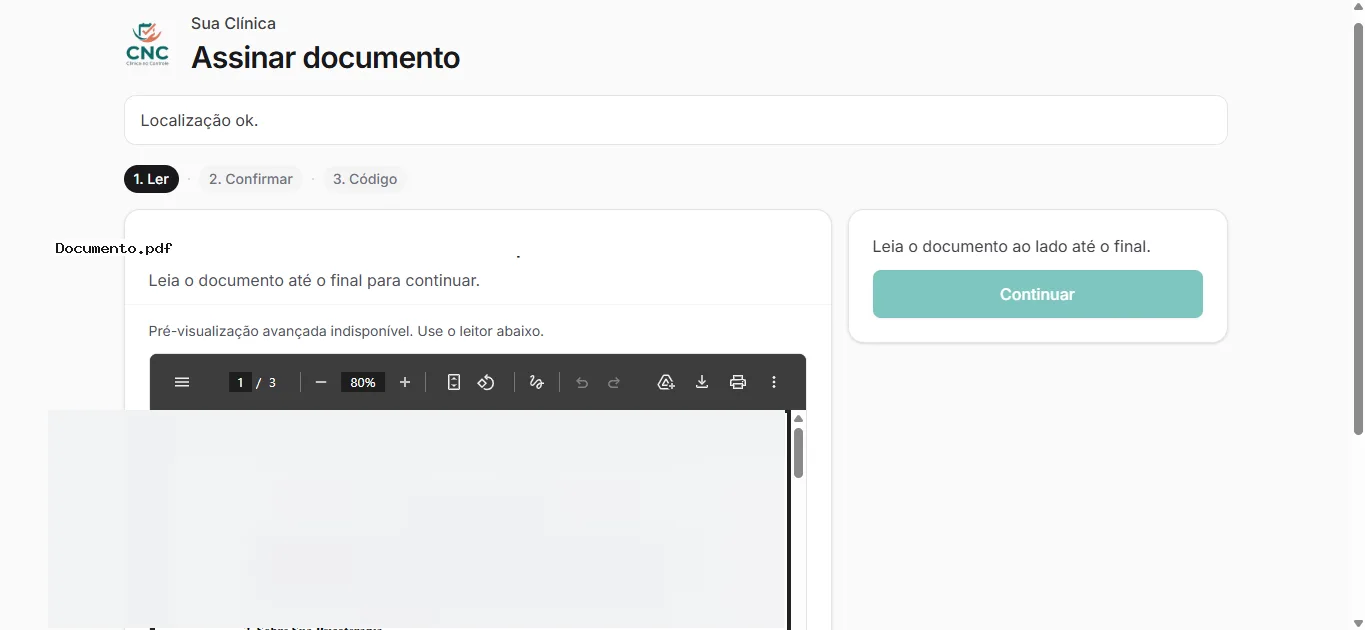
Task: Click the PDF scrollbar up arrow
Action: pyautogui.click(x=799, y=418)
